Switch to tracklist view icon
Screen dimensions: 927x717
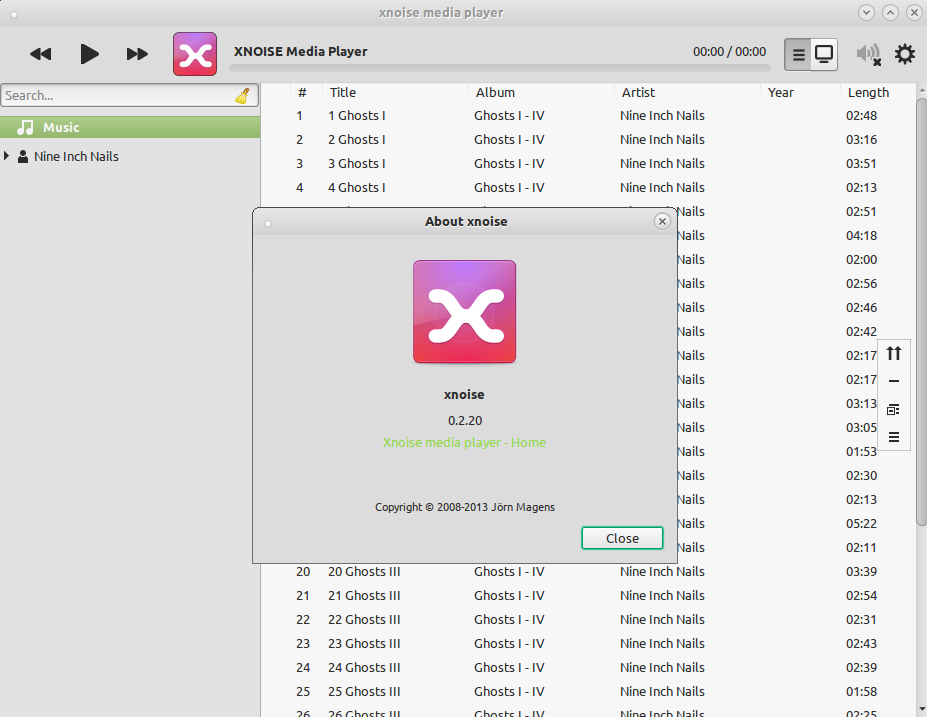(798, 54)
